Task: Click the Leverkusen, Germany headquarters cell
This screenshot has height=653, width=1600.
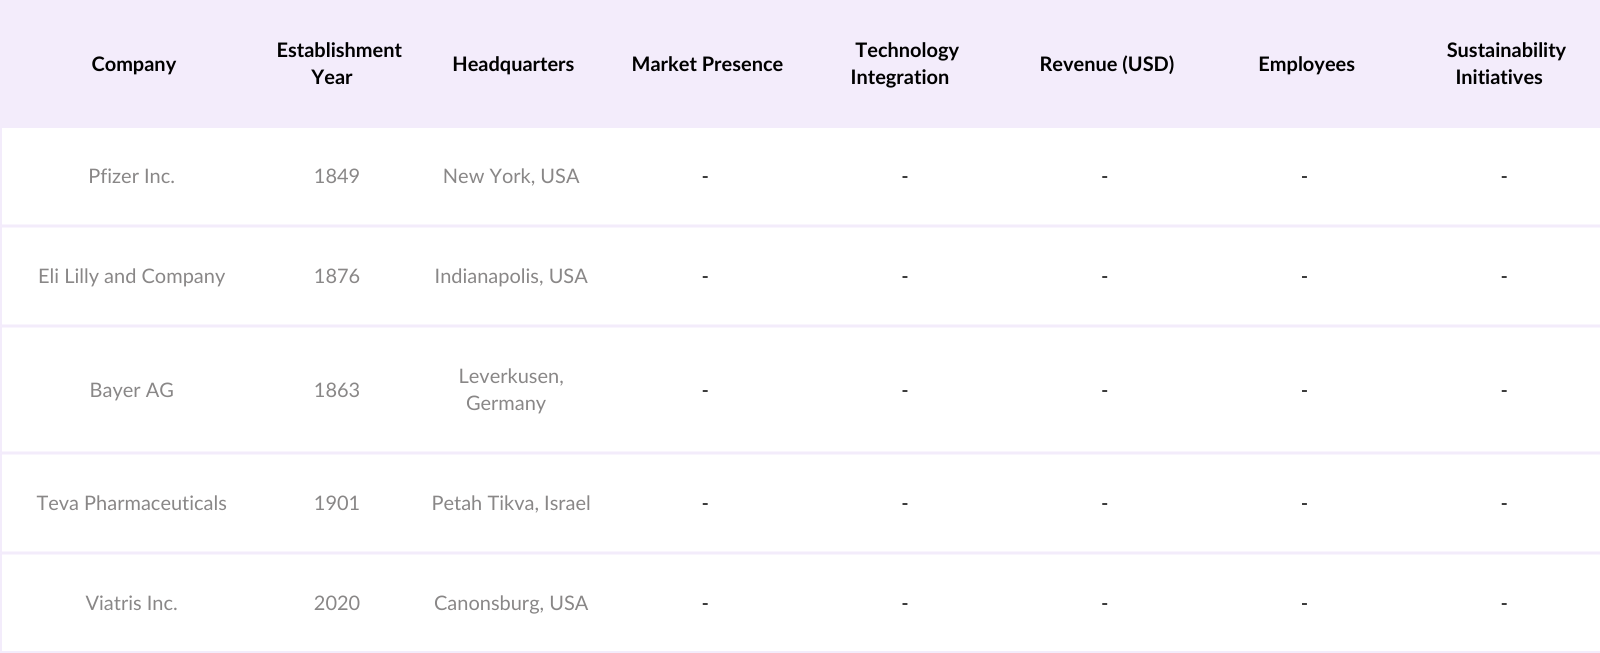Action: coord(510,390)
